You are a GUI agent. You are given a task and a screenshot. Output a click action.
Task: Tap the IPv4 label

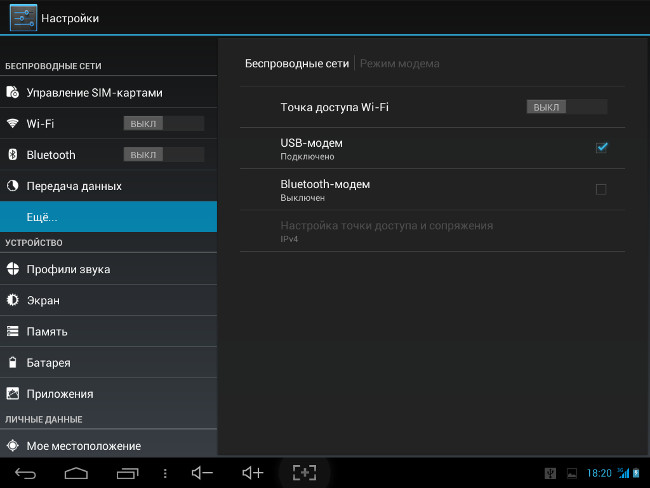click(x=289, y=239)
